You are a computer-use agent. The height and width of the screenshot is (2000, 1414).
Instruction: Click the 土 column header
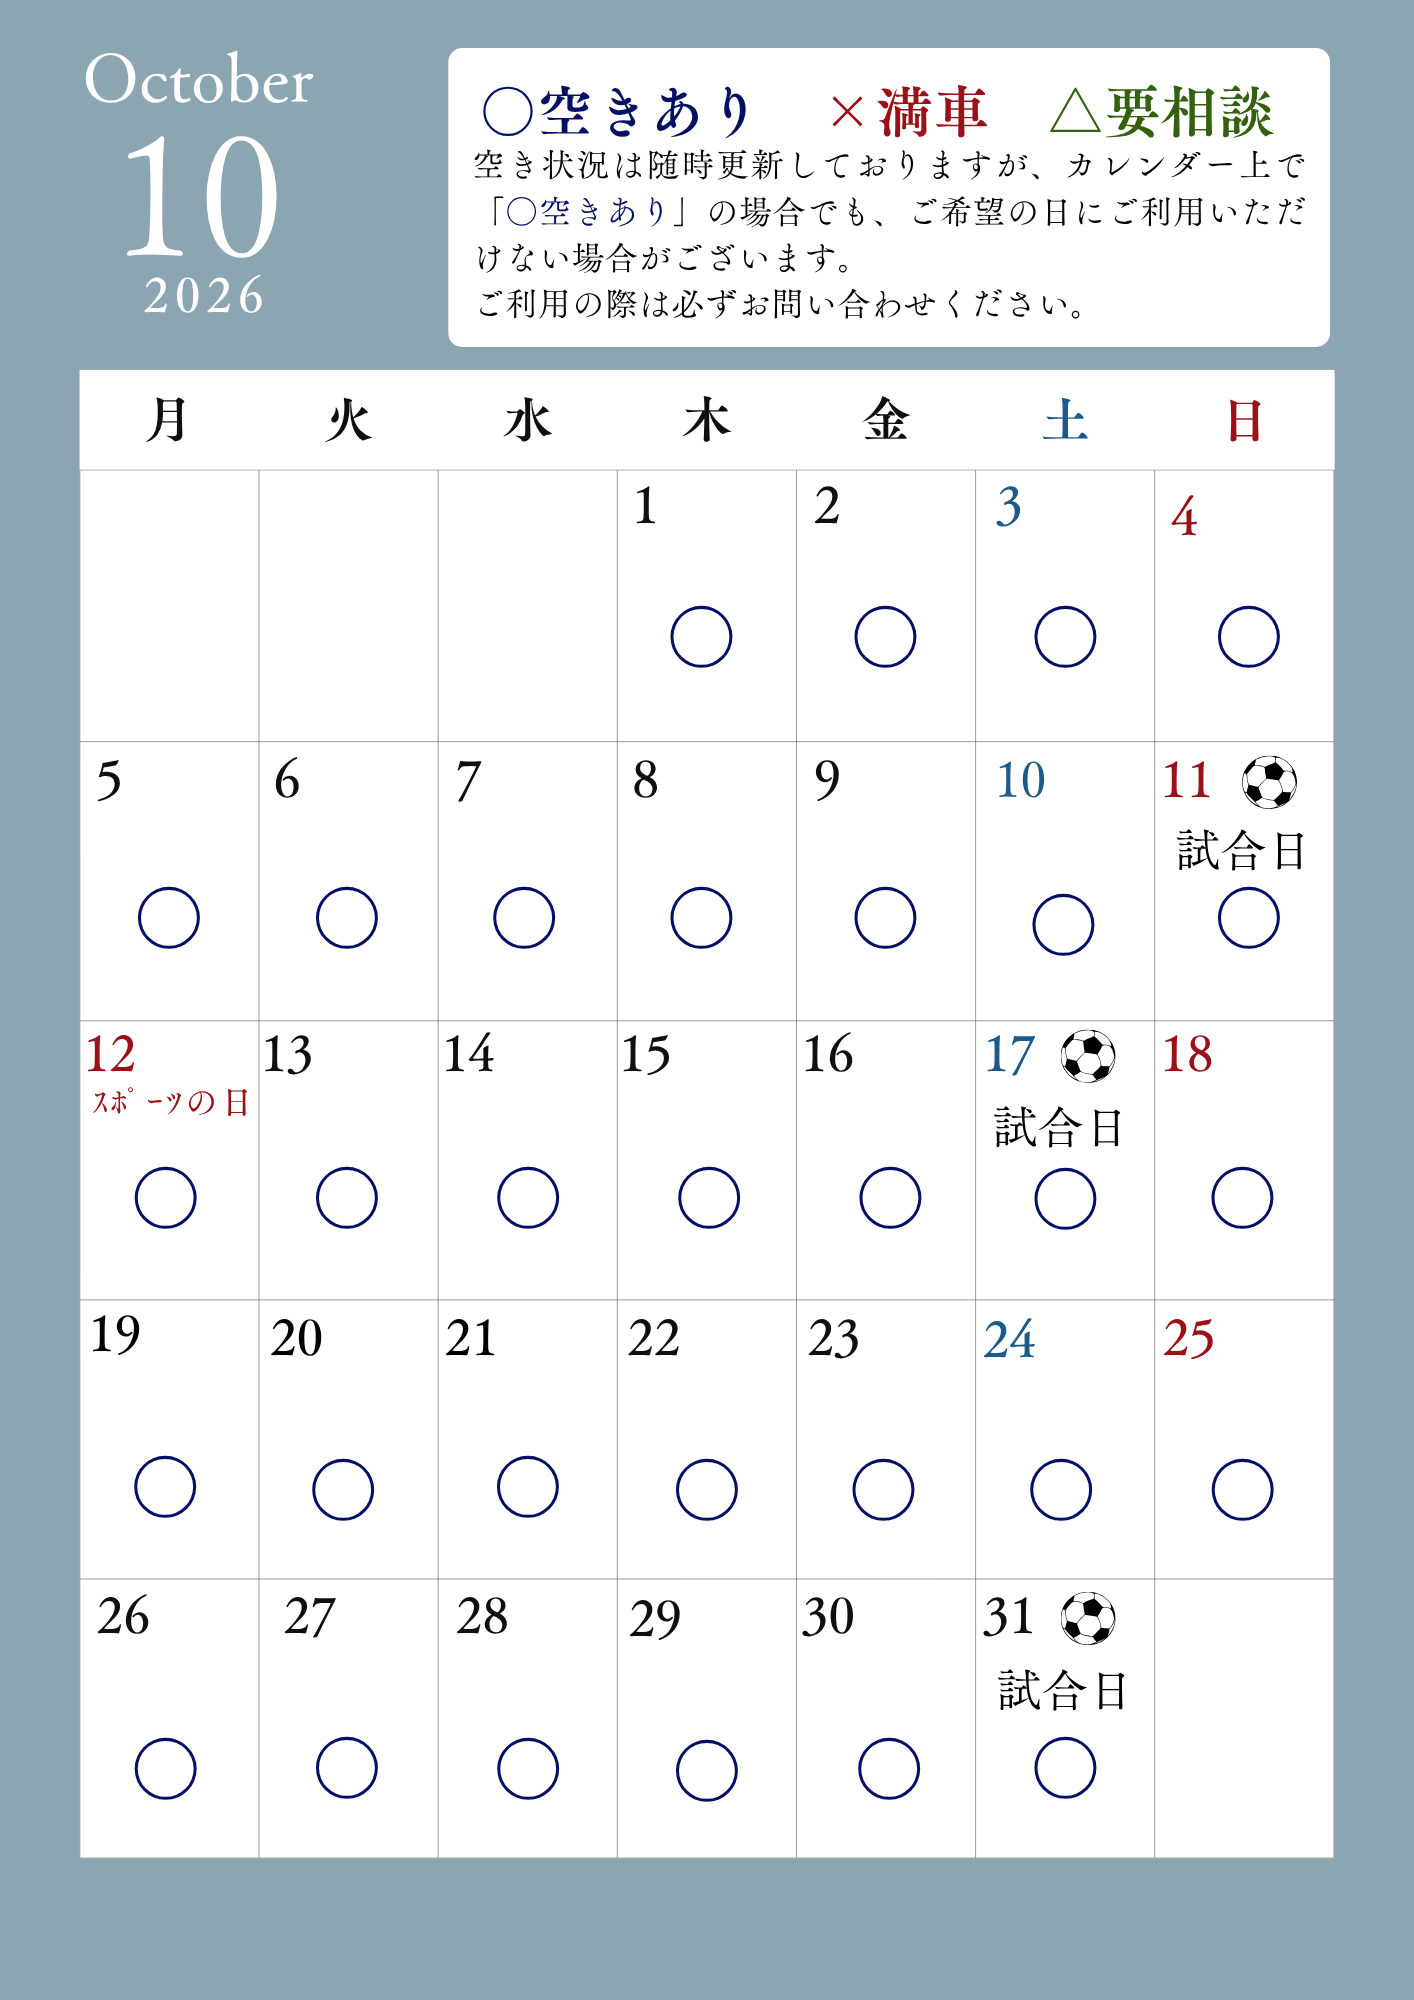1065,420
